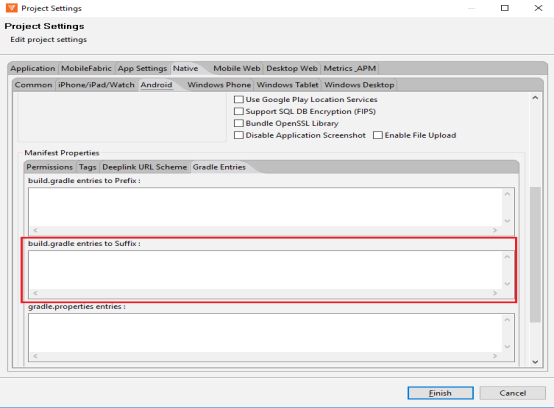The width and height of the screenshot is (554, 408).
Task: Switch to the Permissions tab
Action: click(x=49, y=167)
